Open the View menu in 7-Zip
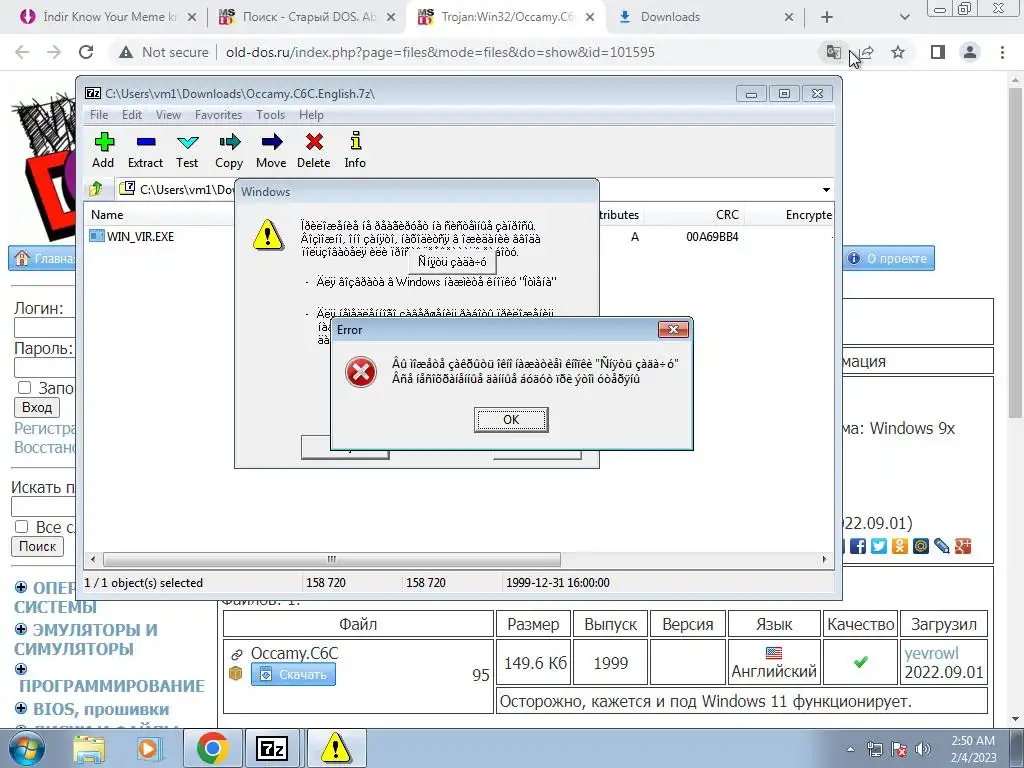This screenshot has height=768, width=1024. (168, 115)
